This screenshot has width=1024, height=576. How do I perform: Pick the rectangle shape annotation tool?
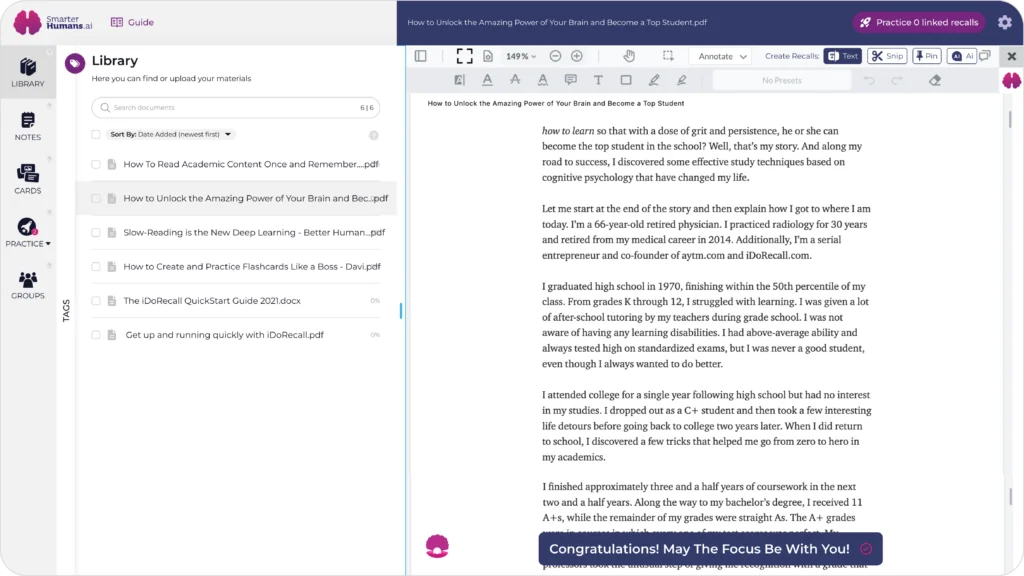pyautogui.click(x=626, y=80)
